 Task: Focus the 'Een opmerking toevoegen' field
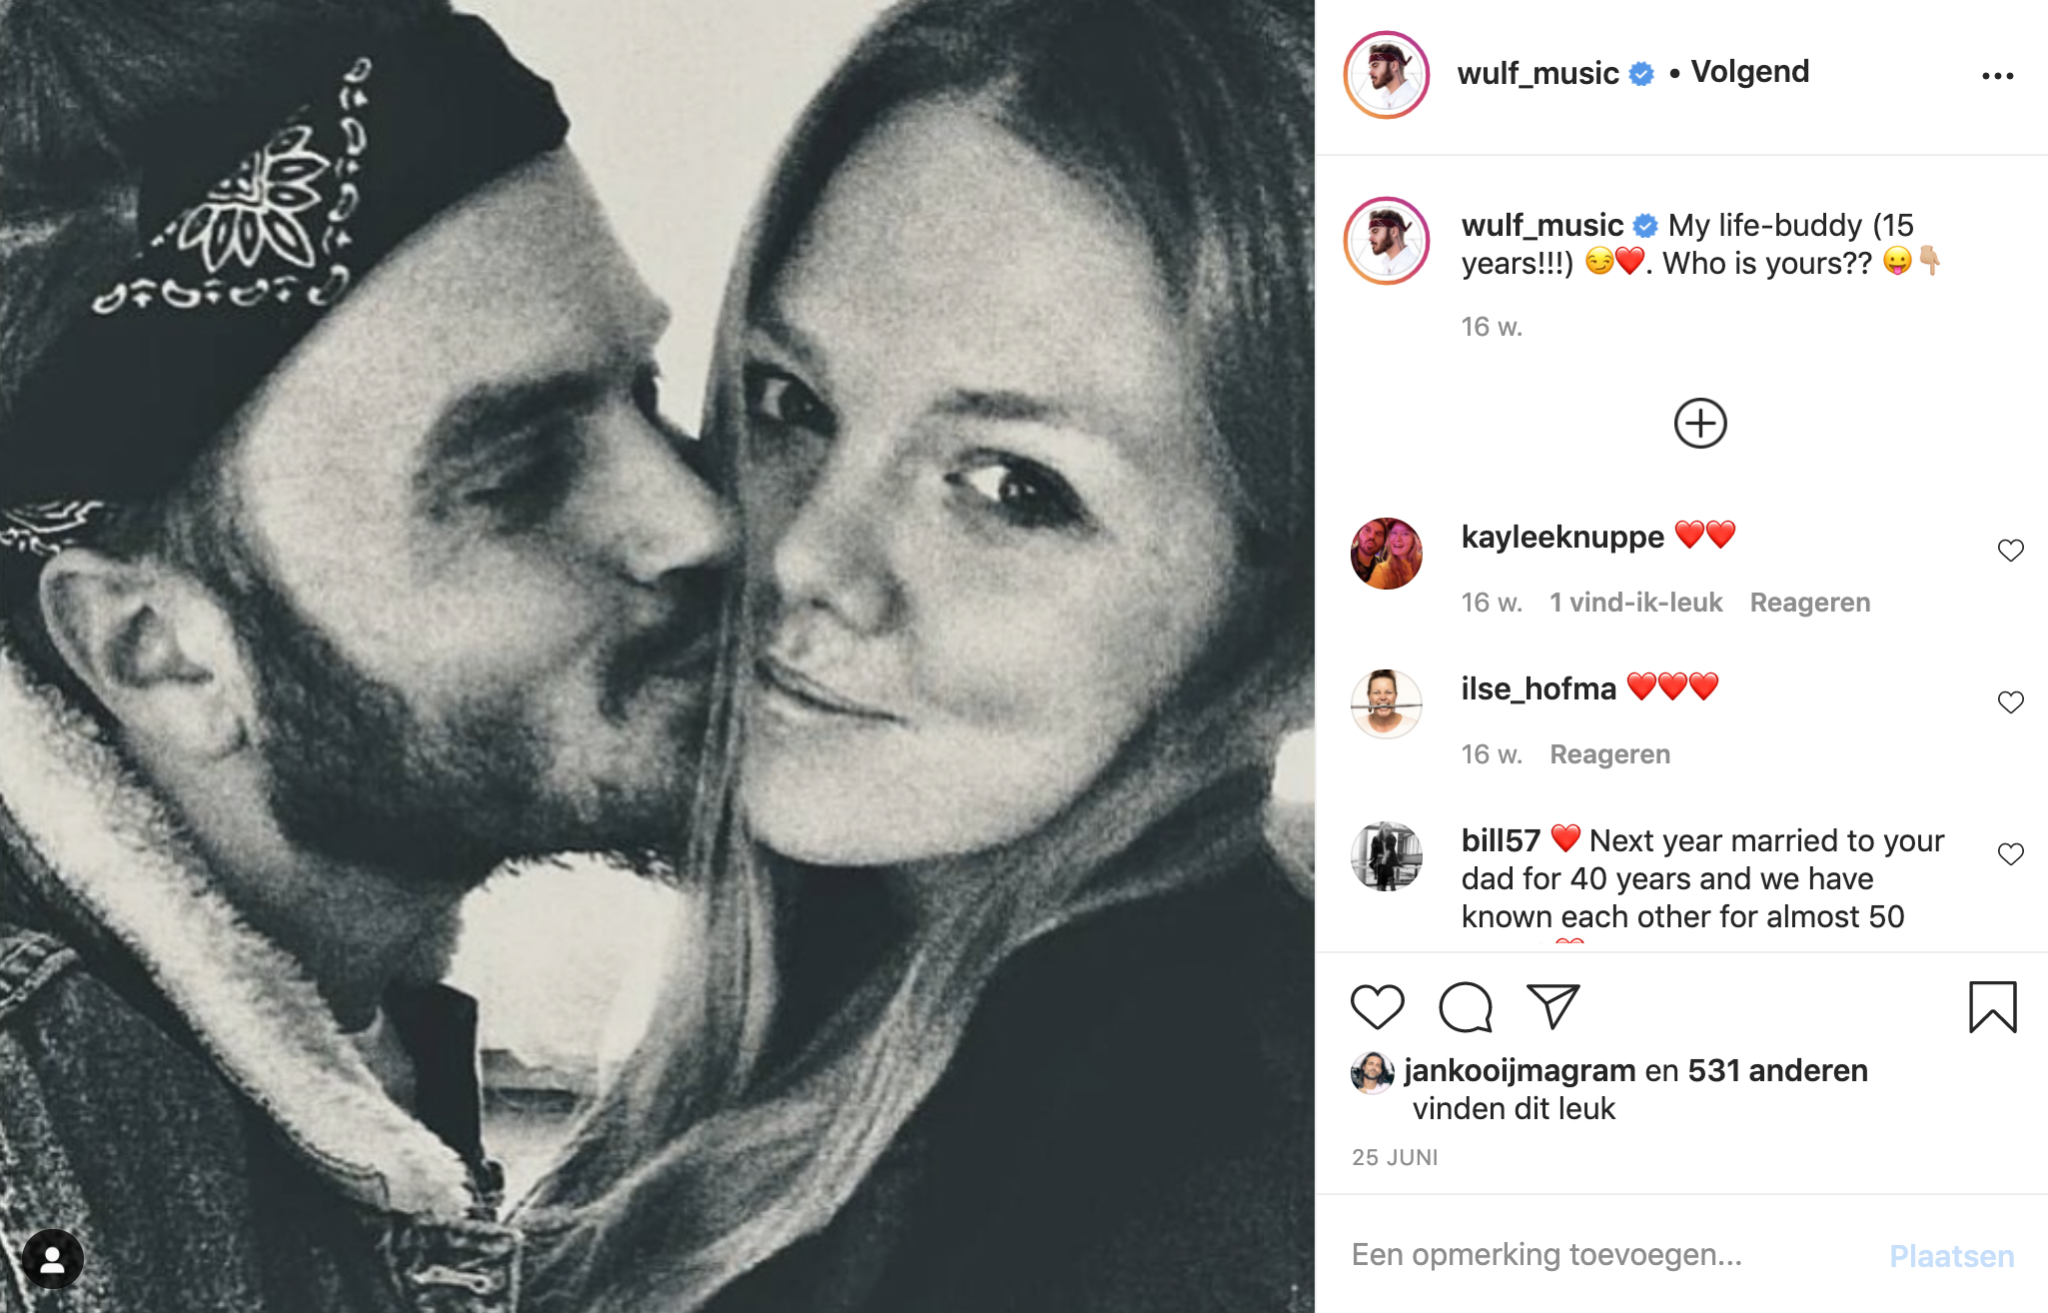(1600, 1254)
